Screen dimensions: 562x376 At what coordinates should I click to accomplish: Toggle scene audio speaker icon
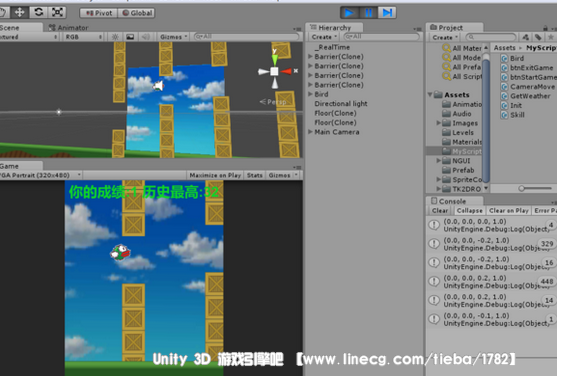tap(145, 37)
